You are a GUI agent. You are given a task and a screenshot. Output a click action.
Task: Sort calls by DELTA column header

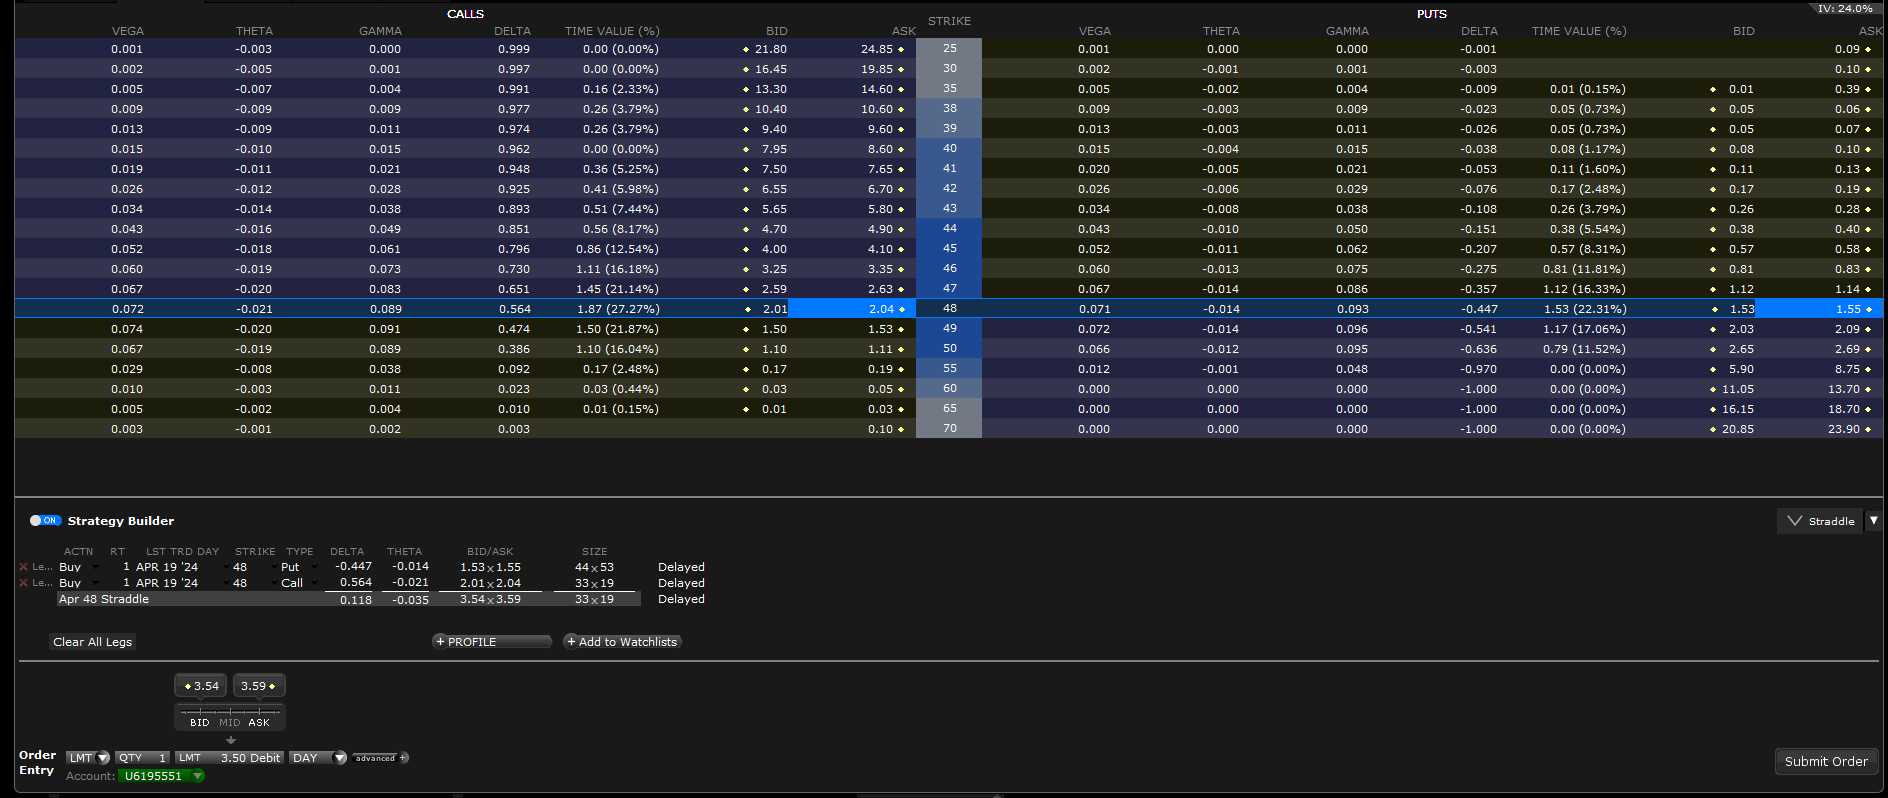coord(512,31)
